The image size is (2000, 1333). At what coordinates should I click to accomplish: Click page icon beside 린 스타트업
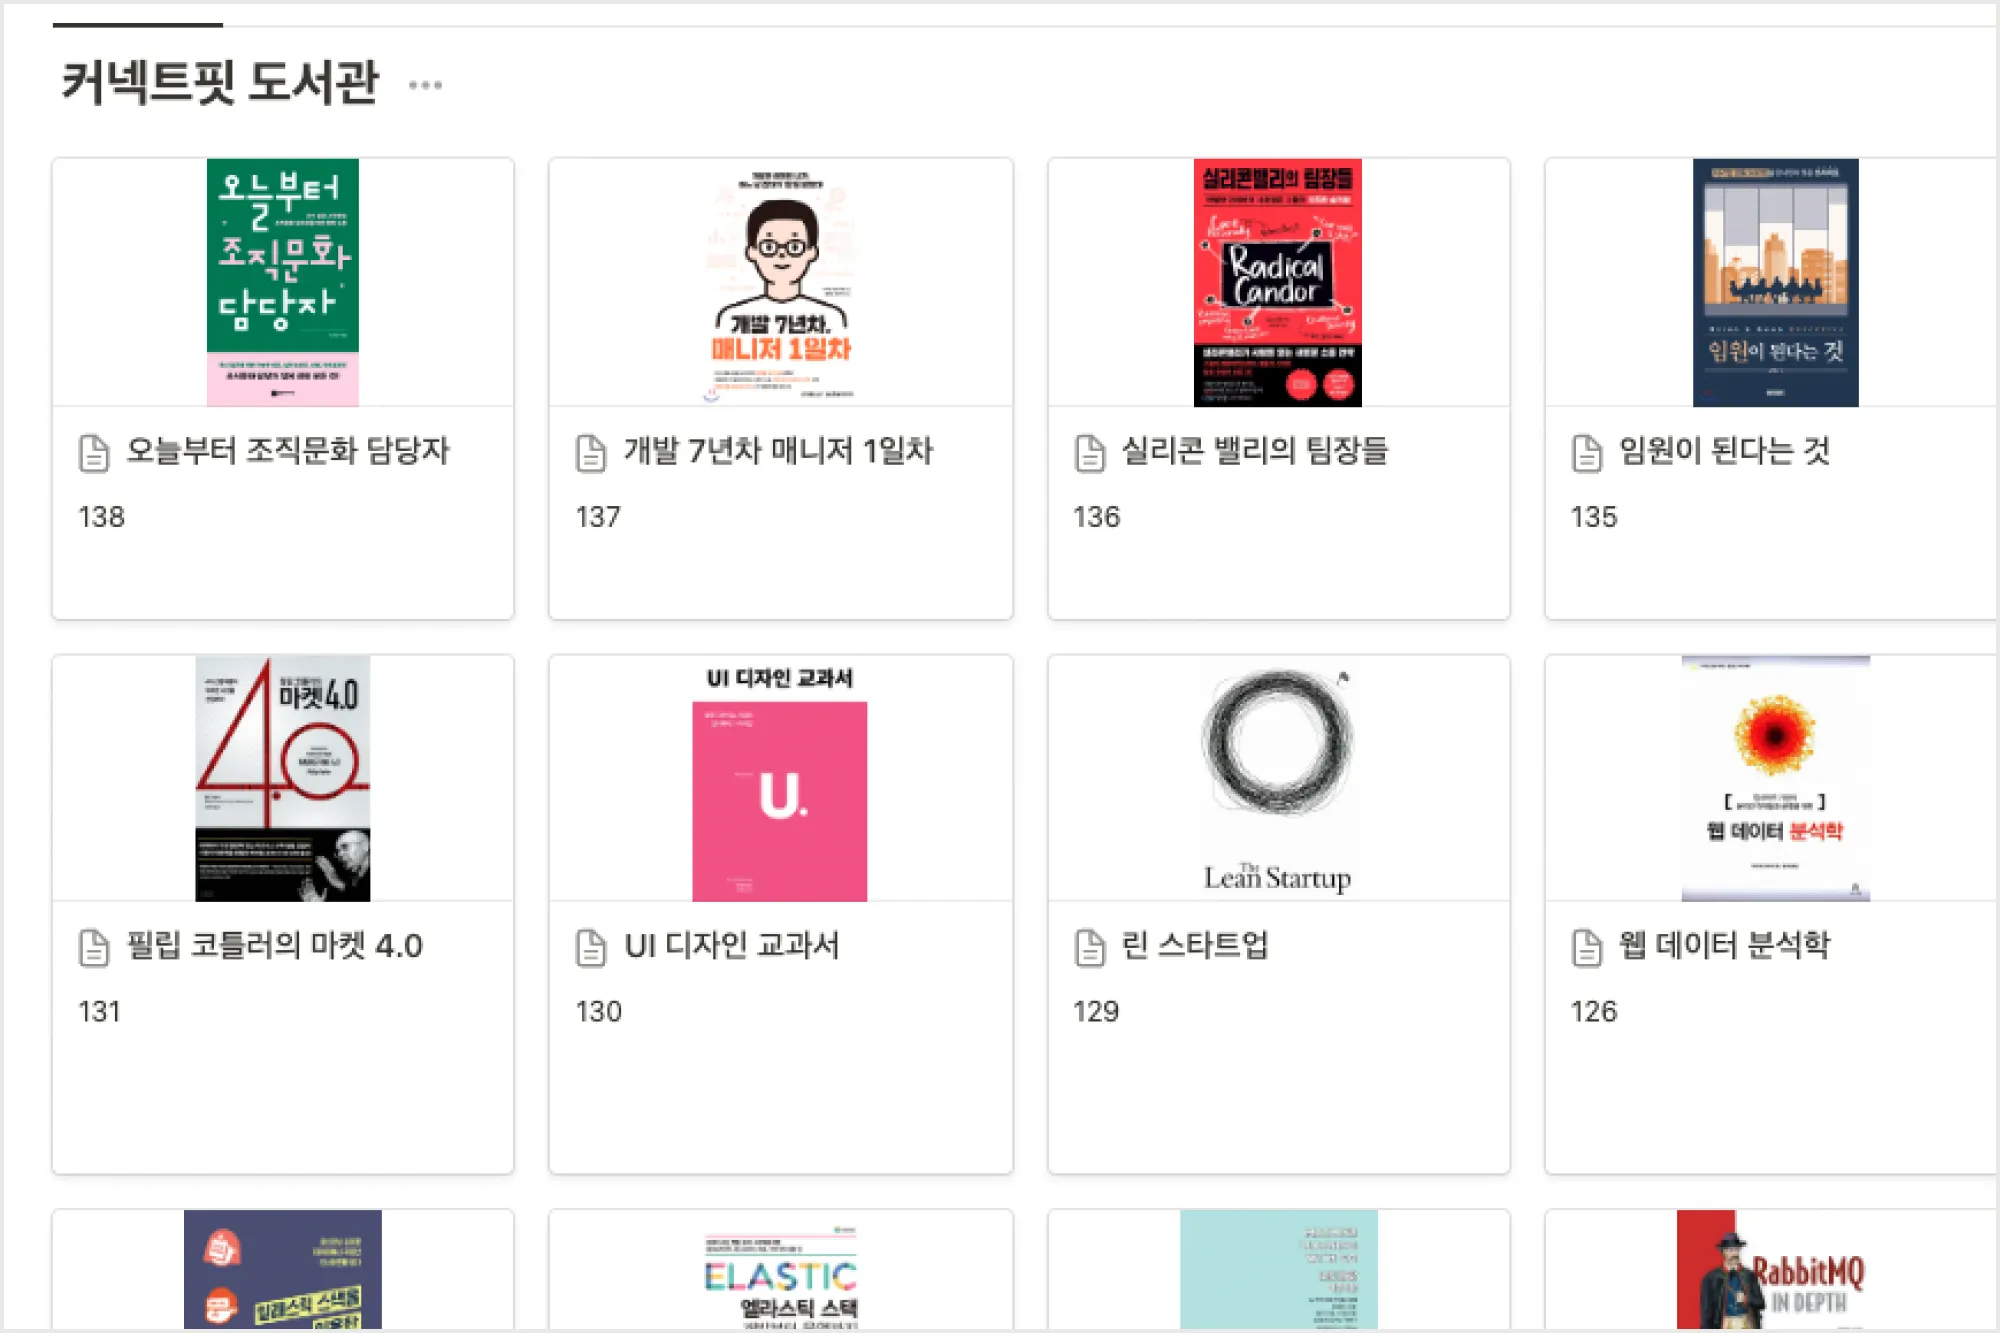click(1089, 947)
